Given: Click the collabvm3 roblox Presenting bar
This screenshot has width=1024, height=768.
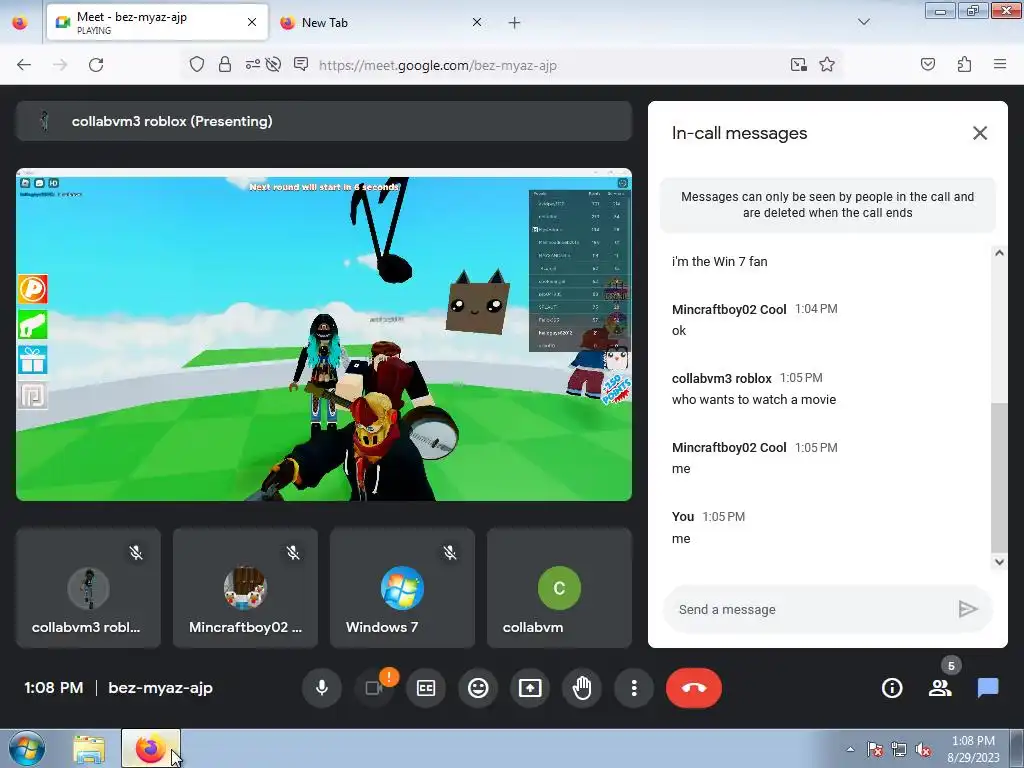Looking at the screenshot, I should [324, 121].
